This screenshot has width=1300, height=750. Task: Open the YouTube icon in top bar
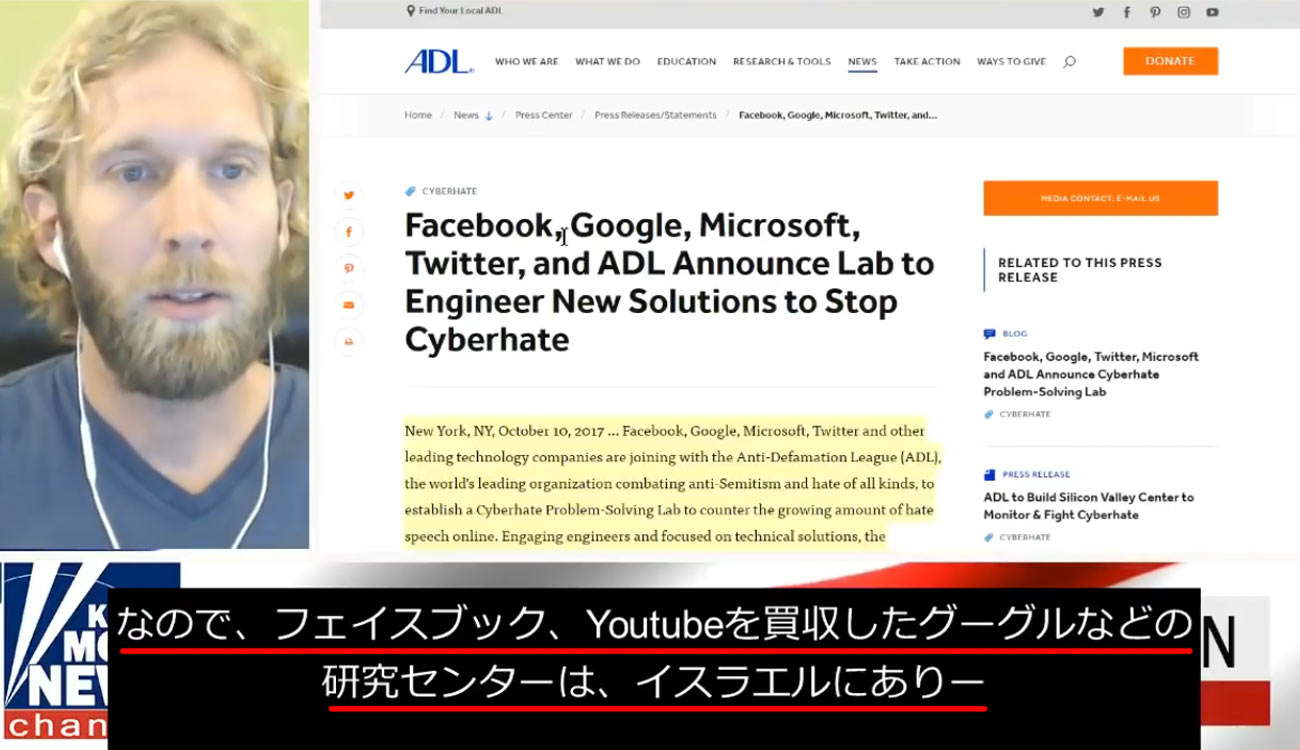[1212, 12]
